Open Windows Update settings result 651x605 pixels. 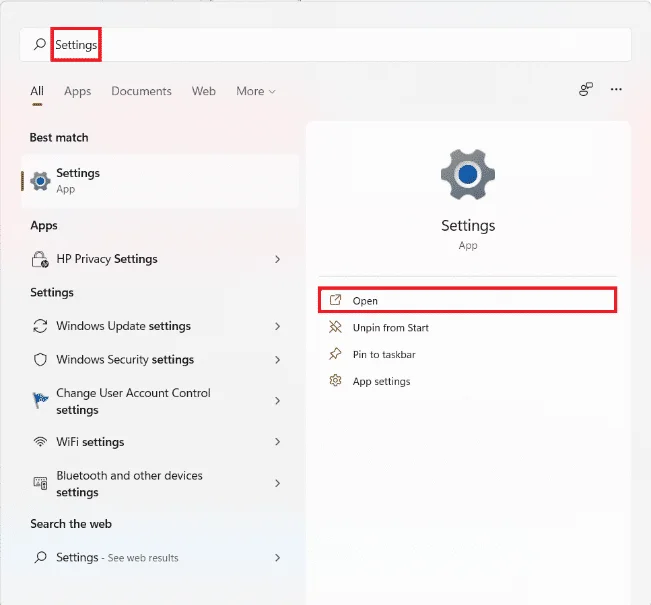[x=158, y=326]
